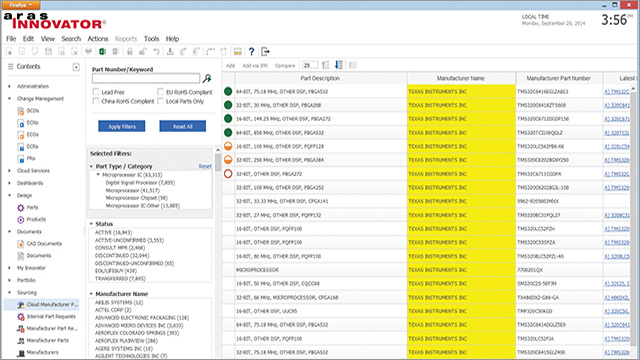The height and width of the screenshot is (360, 640).
Task: Click the Part Description column header
Action: (x=320, y=78)
